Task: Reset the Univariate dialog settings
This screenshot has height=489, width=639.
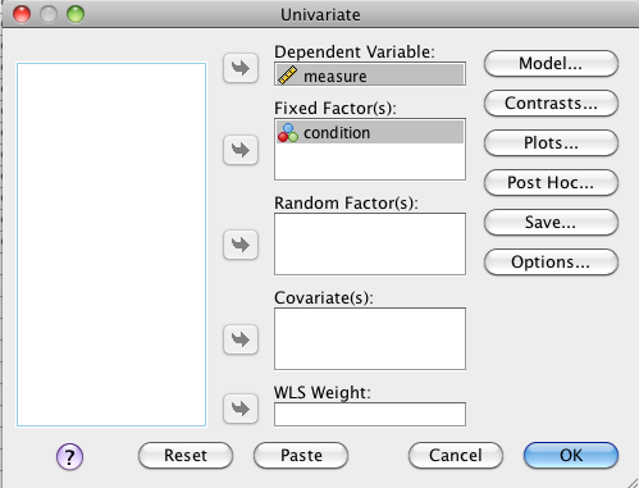Action: point(185,455)
